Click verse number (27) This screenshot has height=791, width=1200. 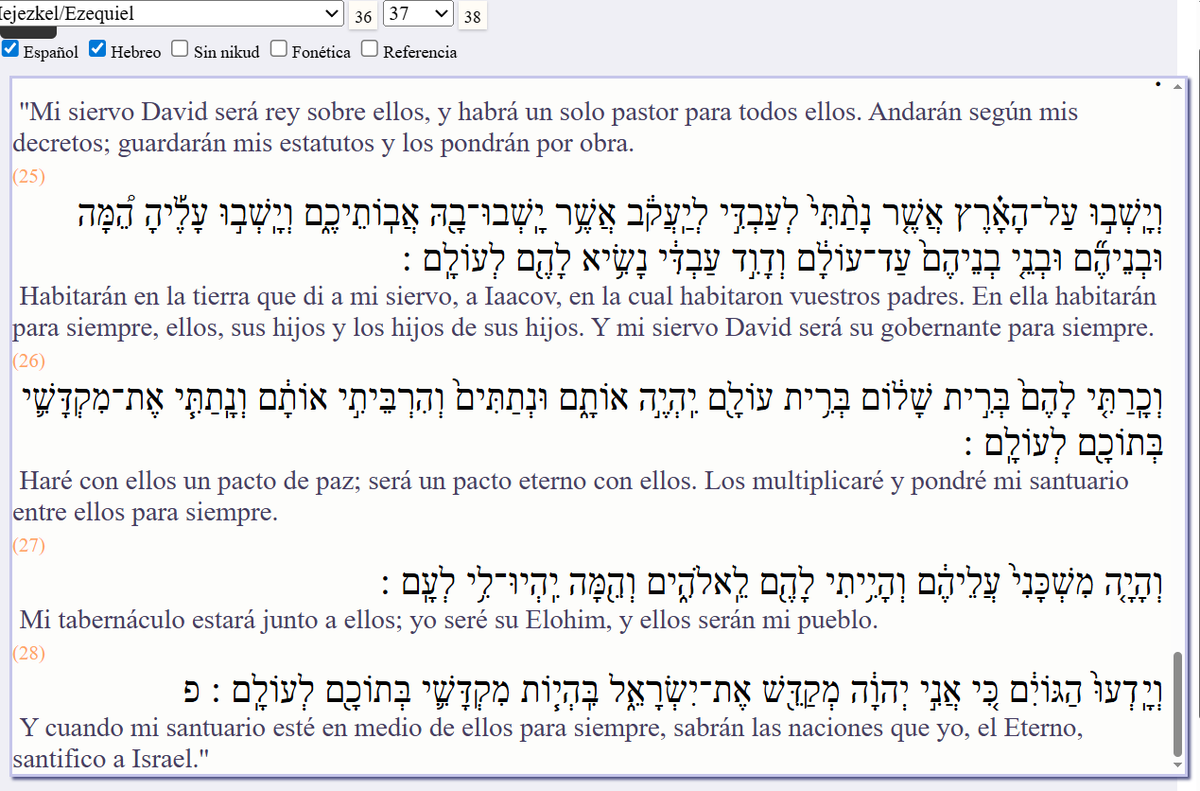click(29, 545)
